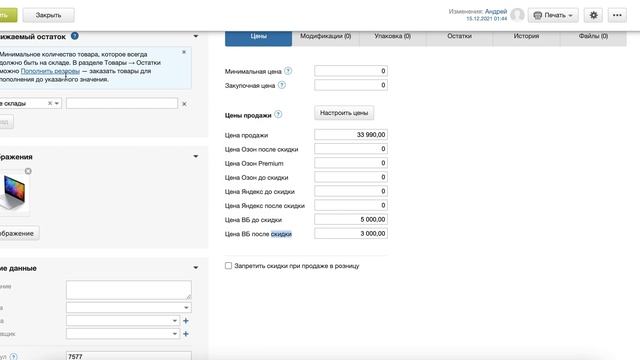Click the 15.12.2021 01:44 timestamp text

(487, 19)
